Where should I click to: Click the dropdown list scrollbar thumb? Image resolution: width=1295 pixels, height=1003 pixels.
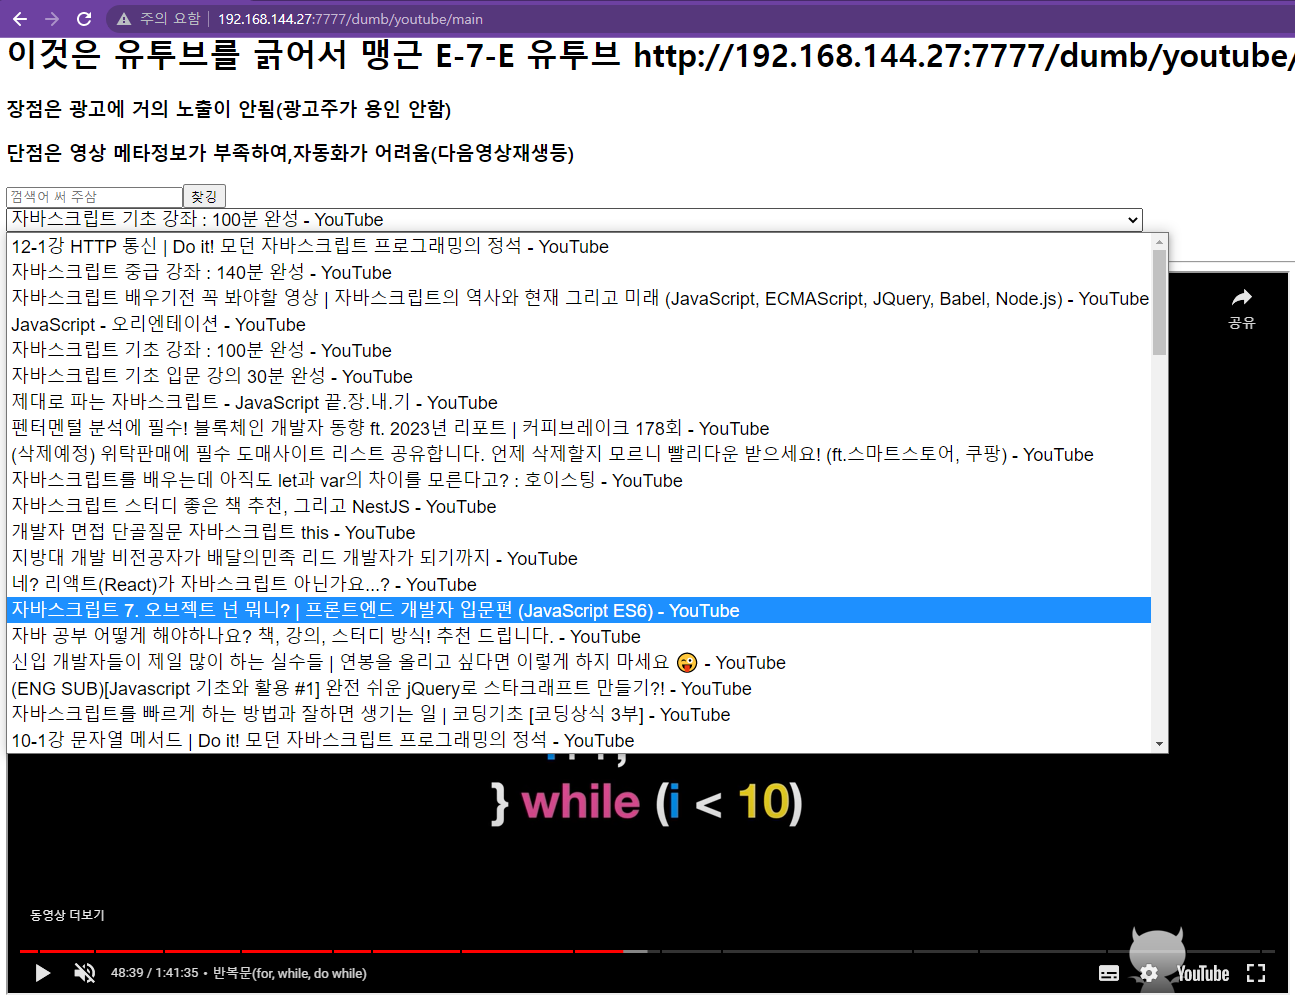coord(1159,302)
